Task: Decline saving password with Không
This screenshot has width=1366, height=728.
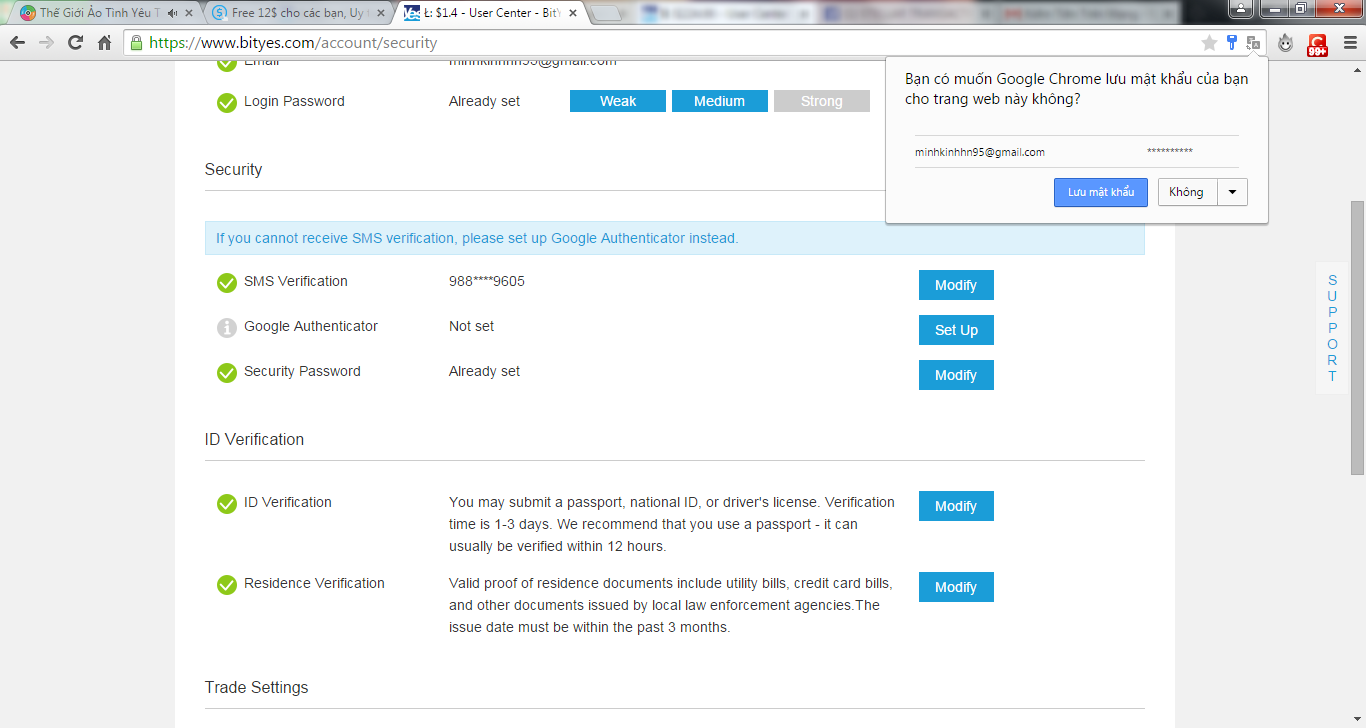Action: tap(1187, 192)
